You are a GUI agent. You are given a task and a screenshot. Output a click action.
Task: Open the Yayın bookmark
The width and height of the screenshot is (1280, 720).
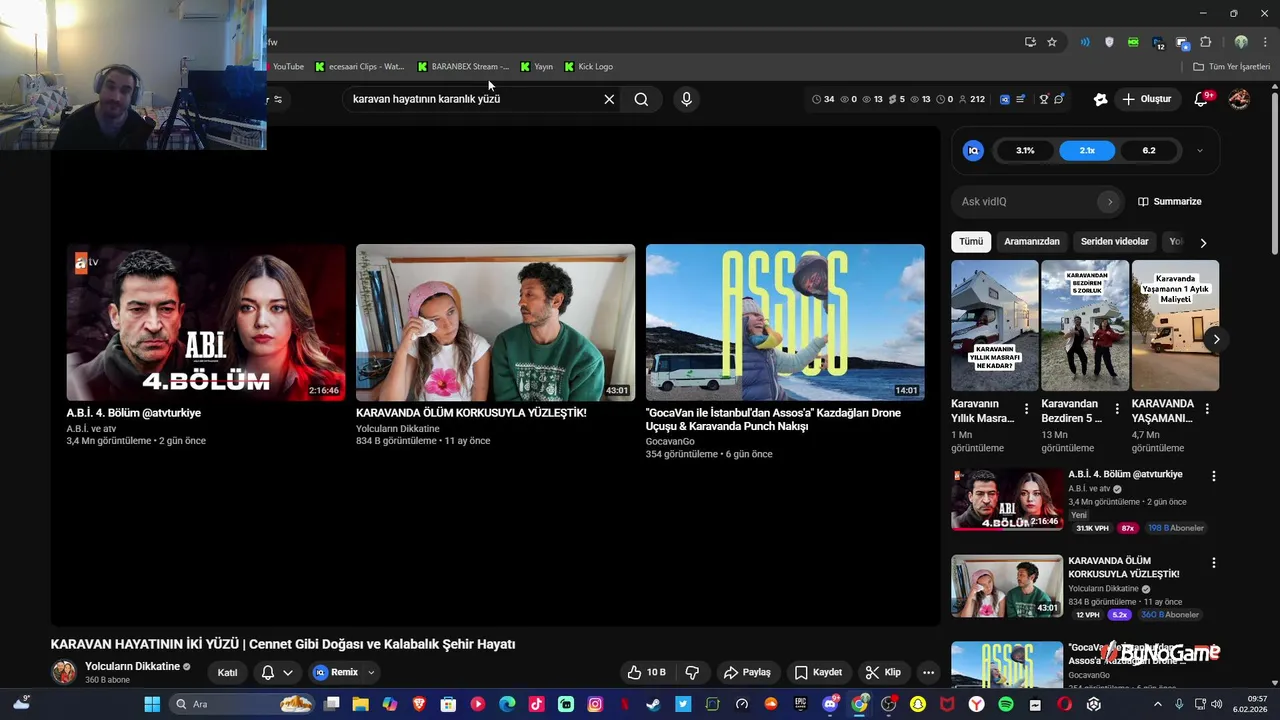(x=537, y=67)
